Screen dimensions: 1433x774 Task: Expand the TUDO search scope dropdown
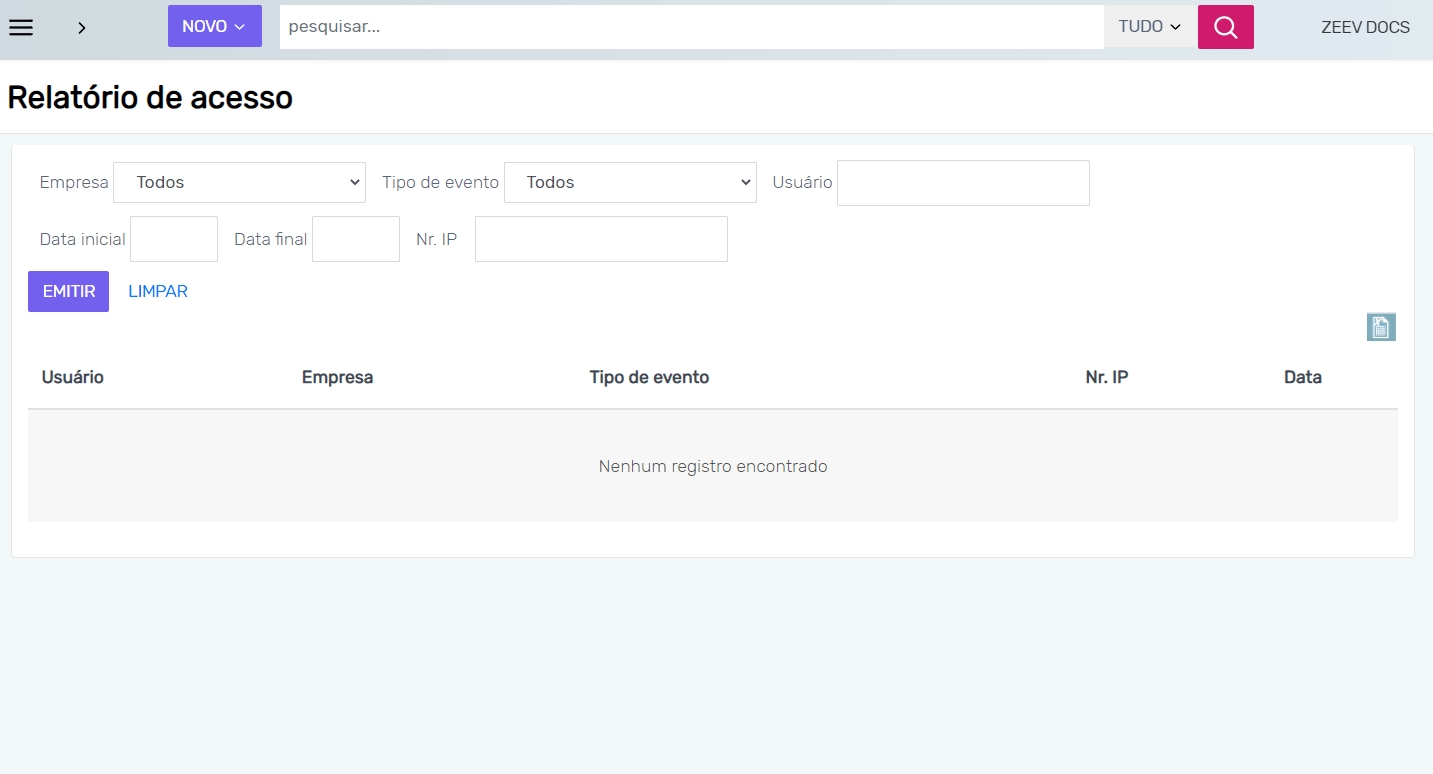(x=1150, y=27)
